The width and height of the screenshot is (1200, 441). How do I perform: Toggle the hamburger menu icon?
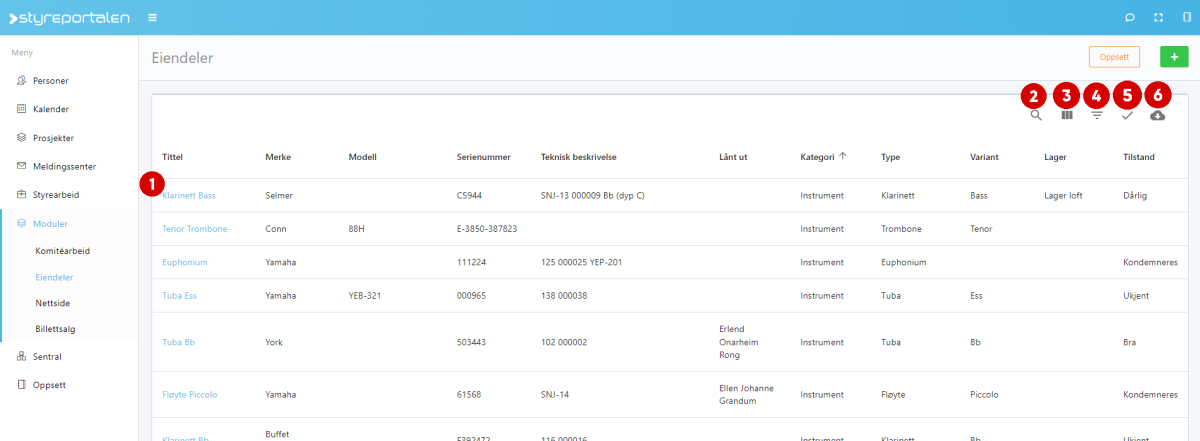pos(152,17)
